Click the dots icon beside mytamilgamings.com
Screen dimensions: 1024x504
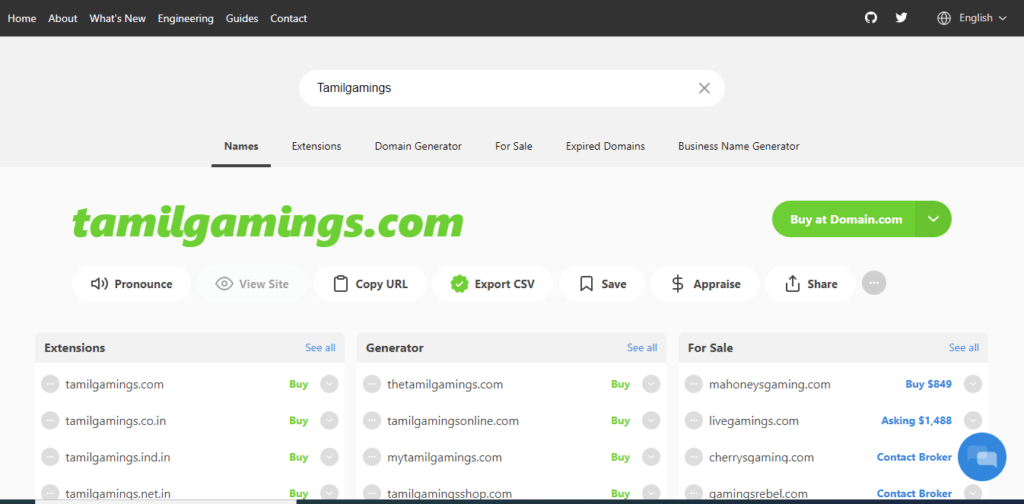[372, 457]
